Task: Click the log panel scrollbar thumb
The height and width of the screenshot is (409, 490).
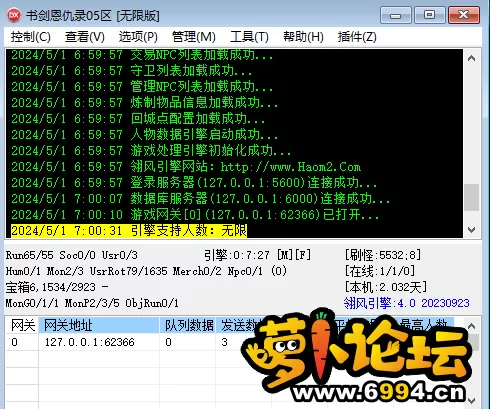Action: click(x=471, y=197)
